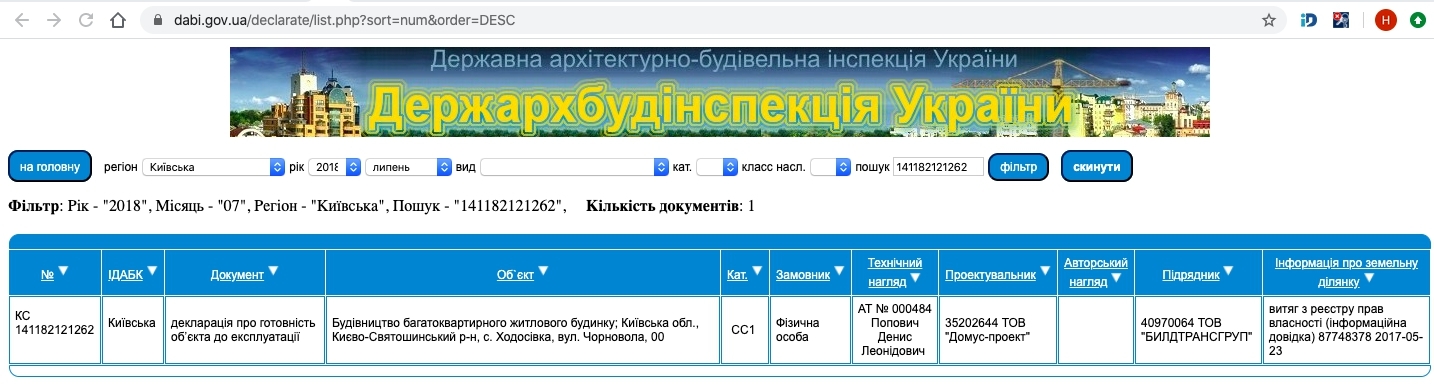Select the Фізична особа cell
This screenshot has width=1434, height=392.
point(811,330)
